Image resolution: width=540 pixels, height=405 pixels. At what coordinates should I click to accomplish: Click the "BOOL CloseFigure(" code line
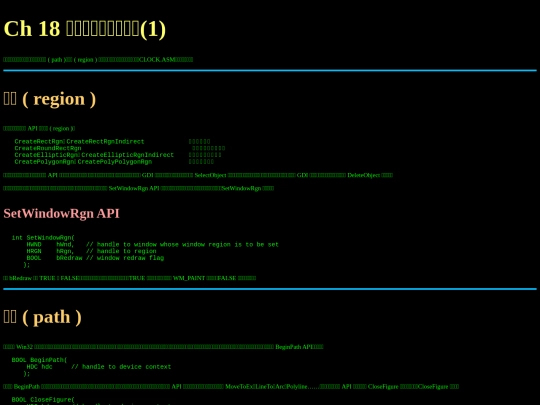(x=43, y=400)
